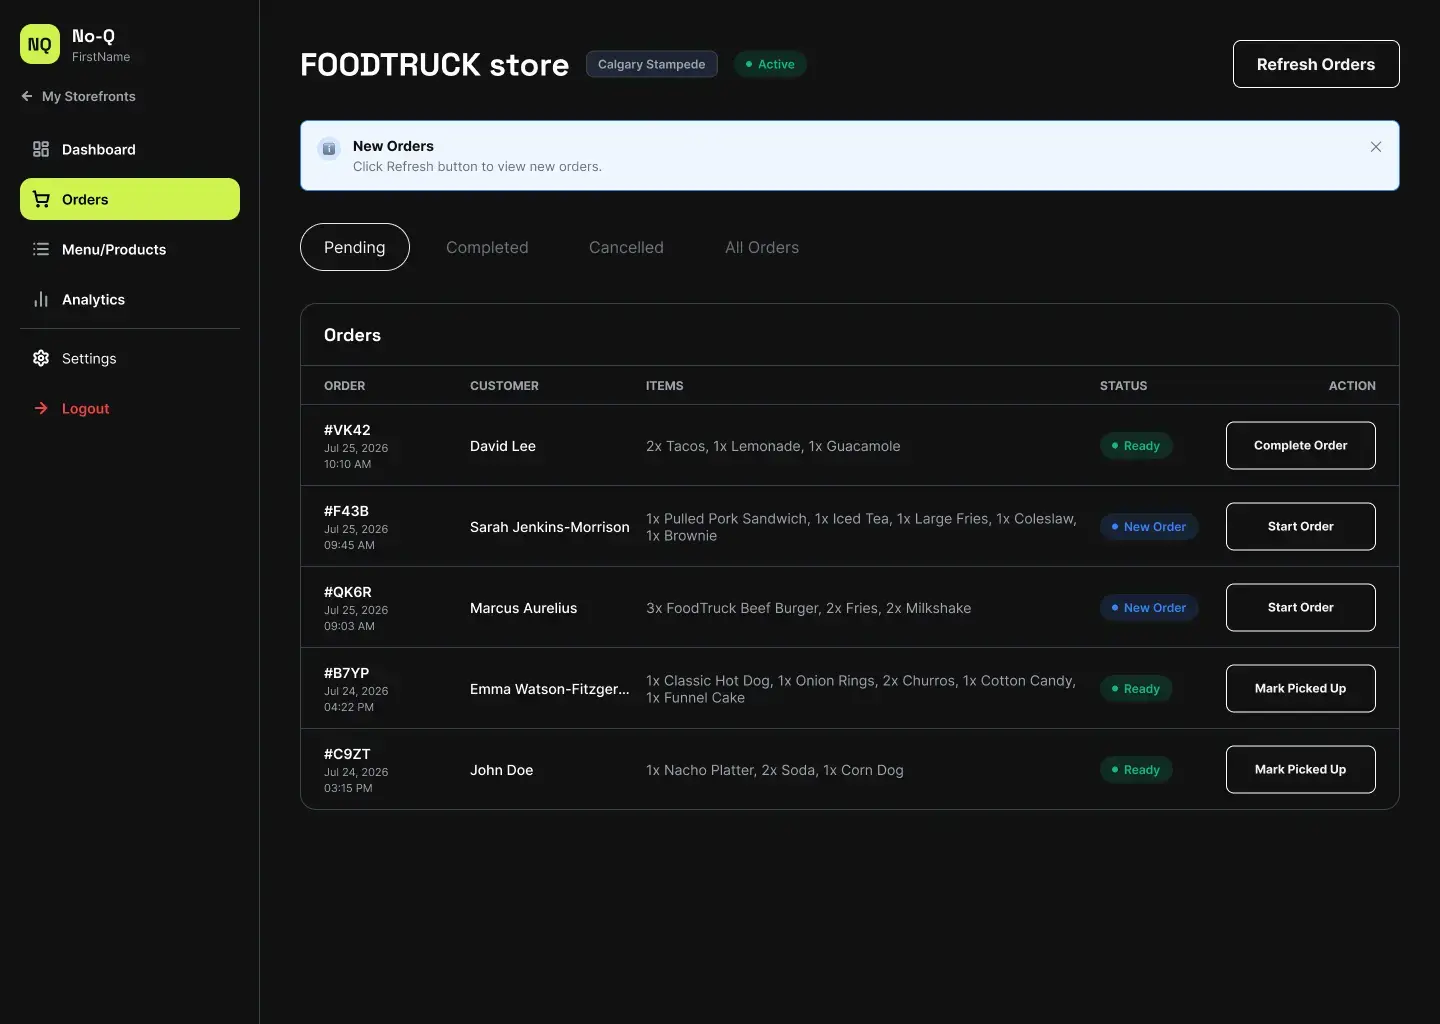Click the Dashboard grid icon
Image resolution: width=1440 pixels, height=1024 pixels.
pos(41,149)
